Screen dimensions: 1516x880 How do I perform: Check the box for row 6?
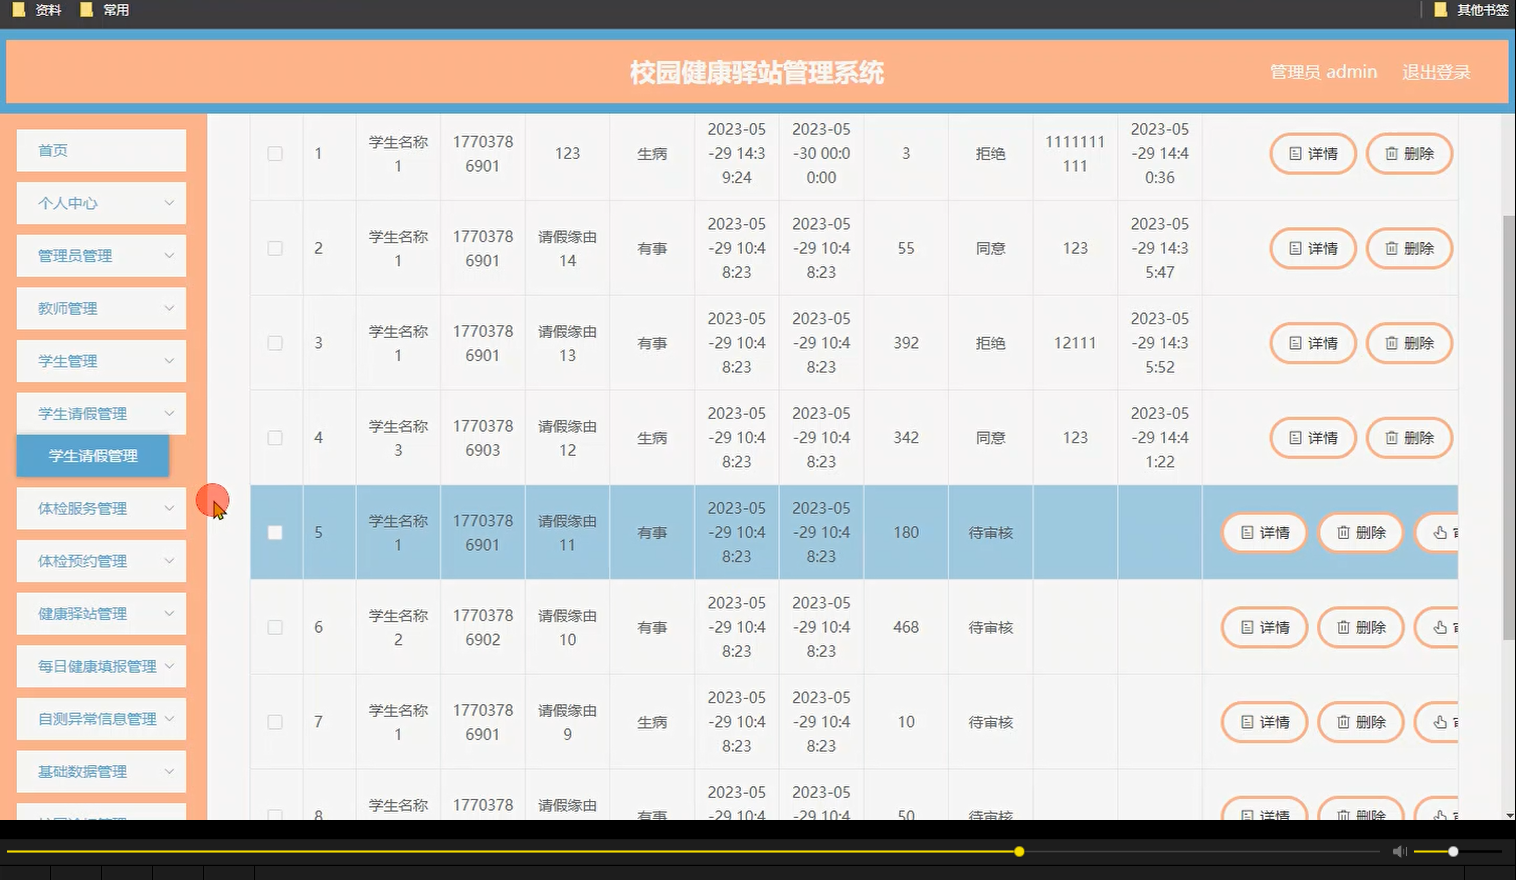coord(275,627)
